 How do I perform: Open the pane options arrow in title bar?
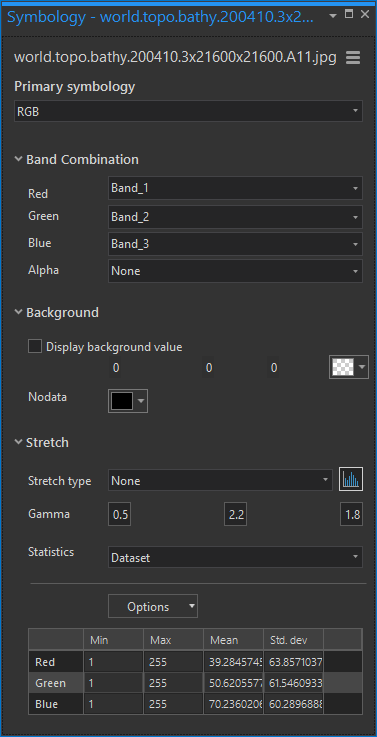coord(333,15)
